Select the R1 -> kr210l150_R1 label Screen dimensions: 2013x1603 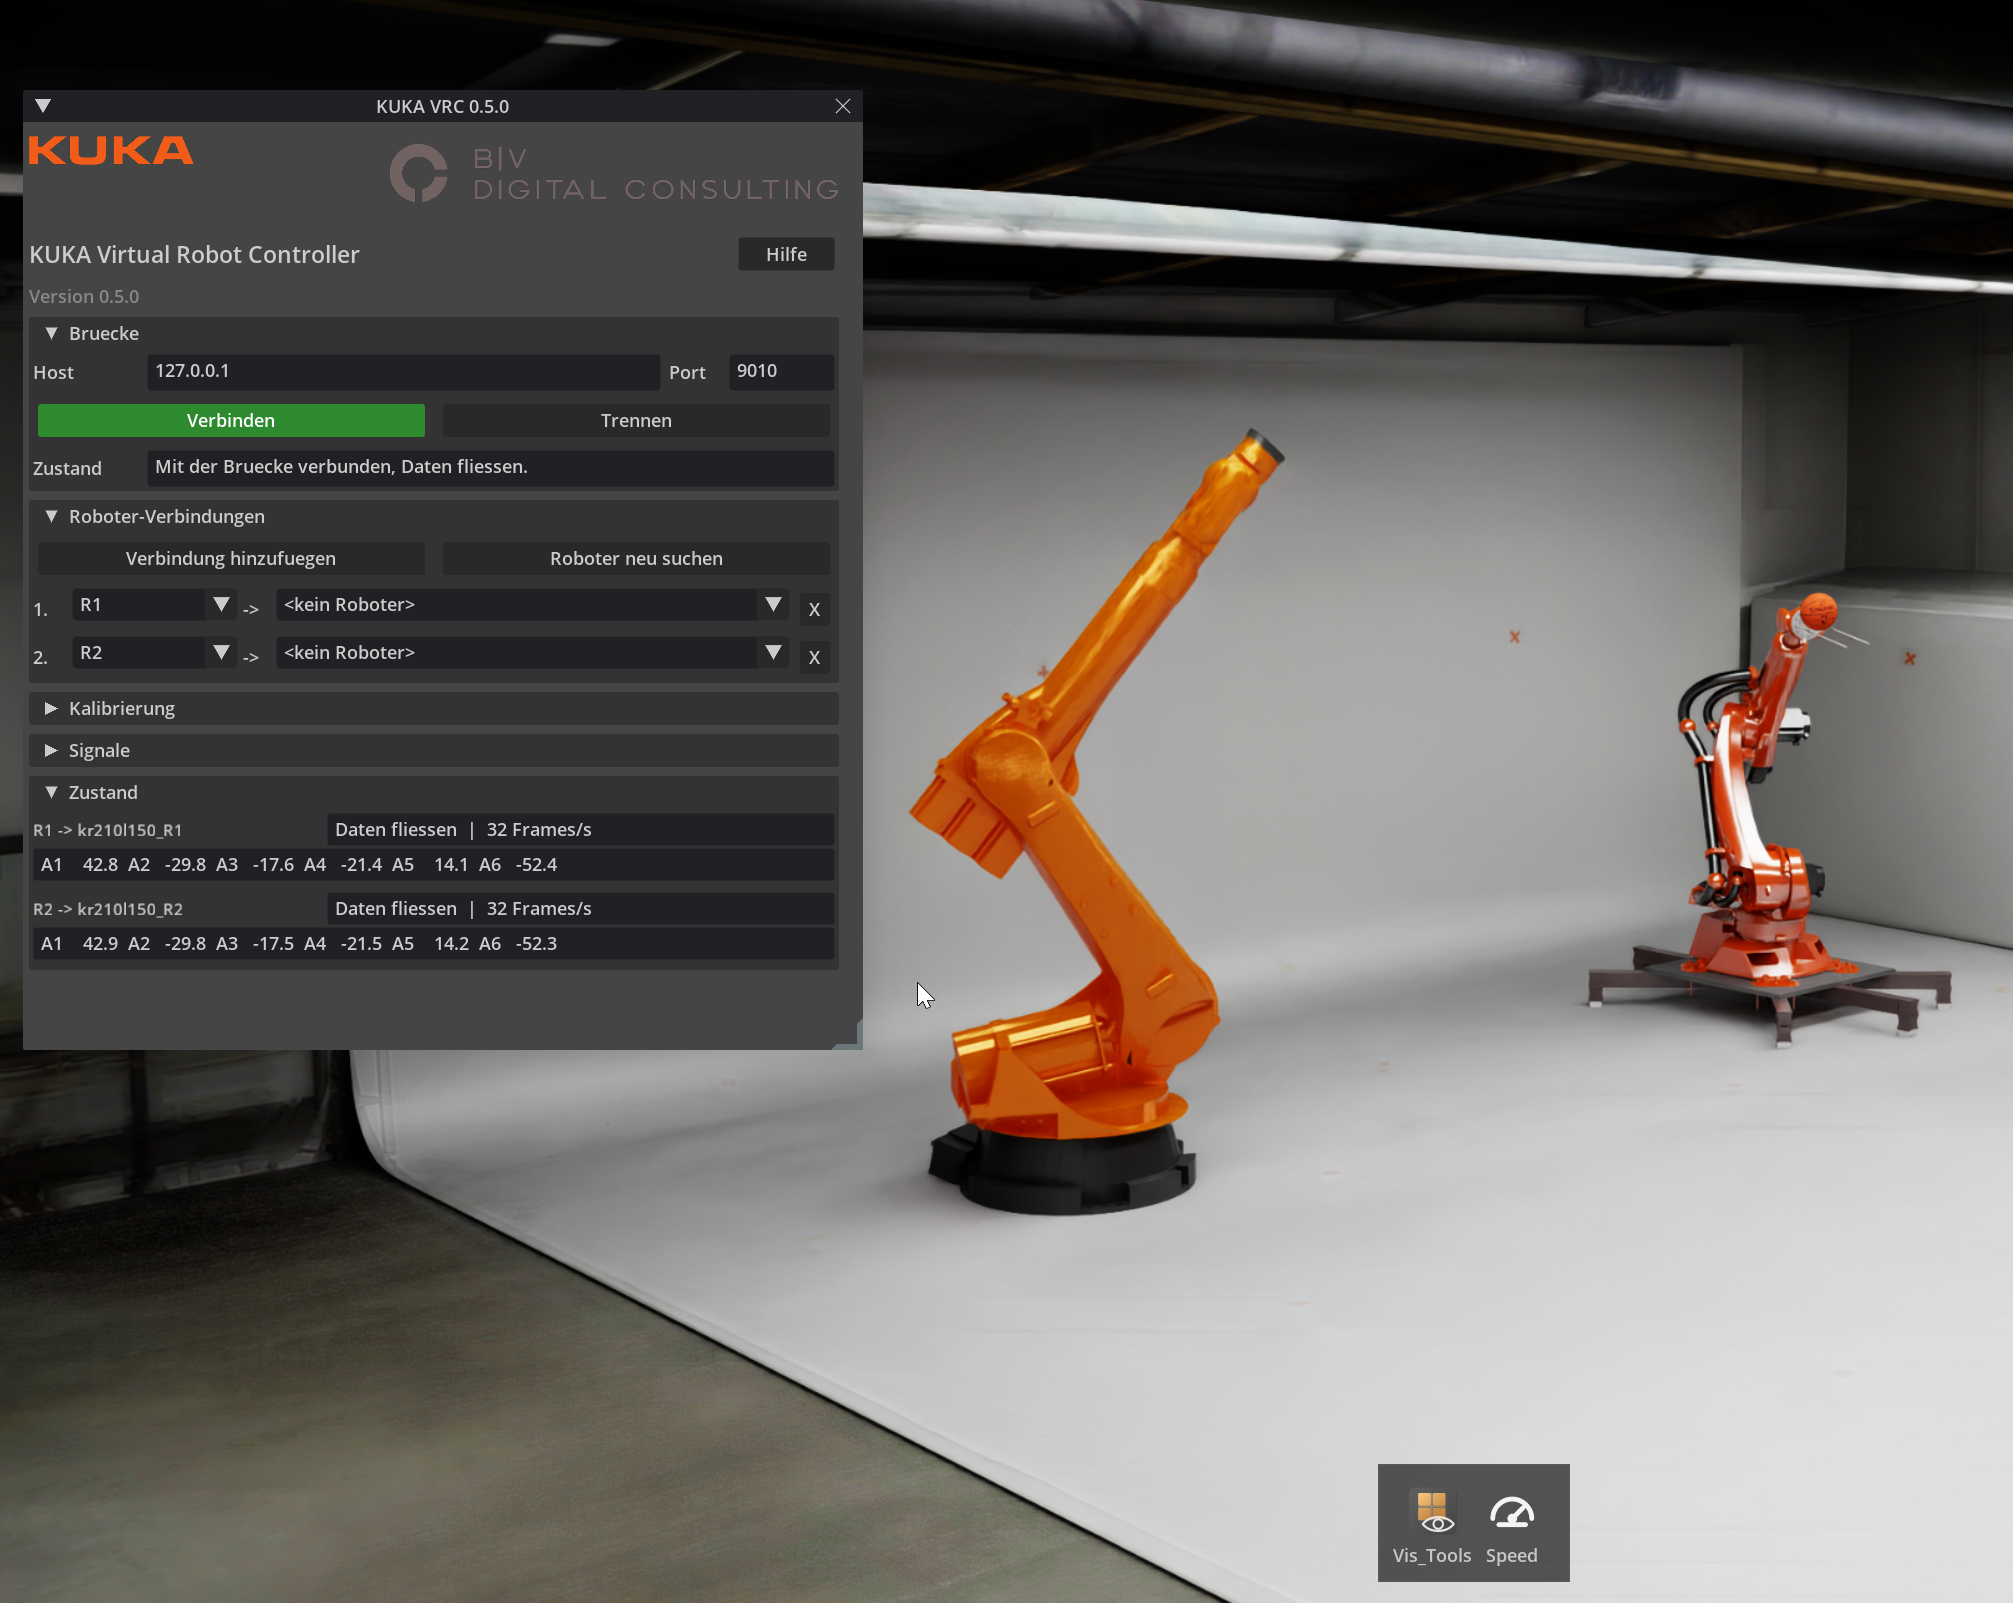click(x=108, y=830)
